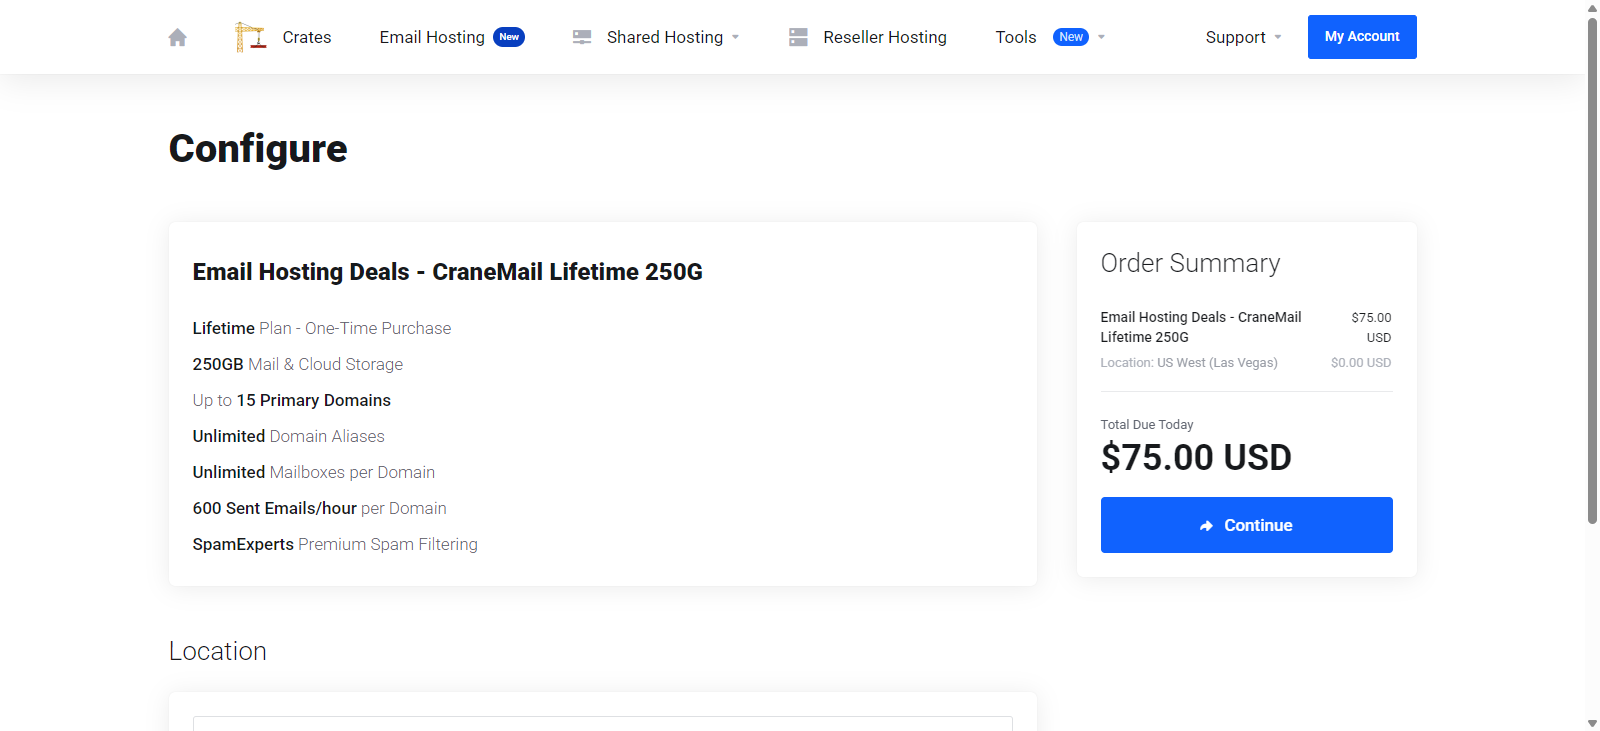1600x731 pixels.
Task: Open My Account
Action: click(x=1362, y=37)
